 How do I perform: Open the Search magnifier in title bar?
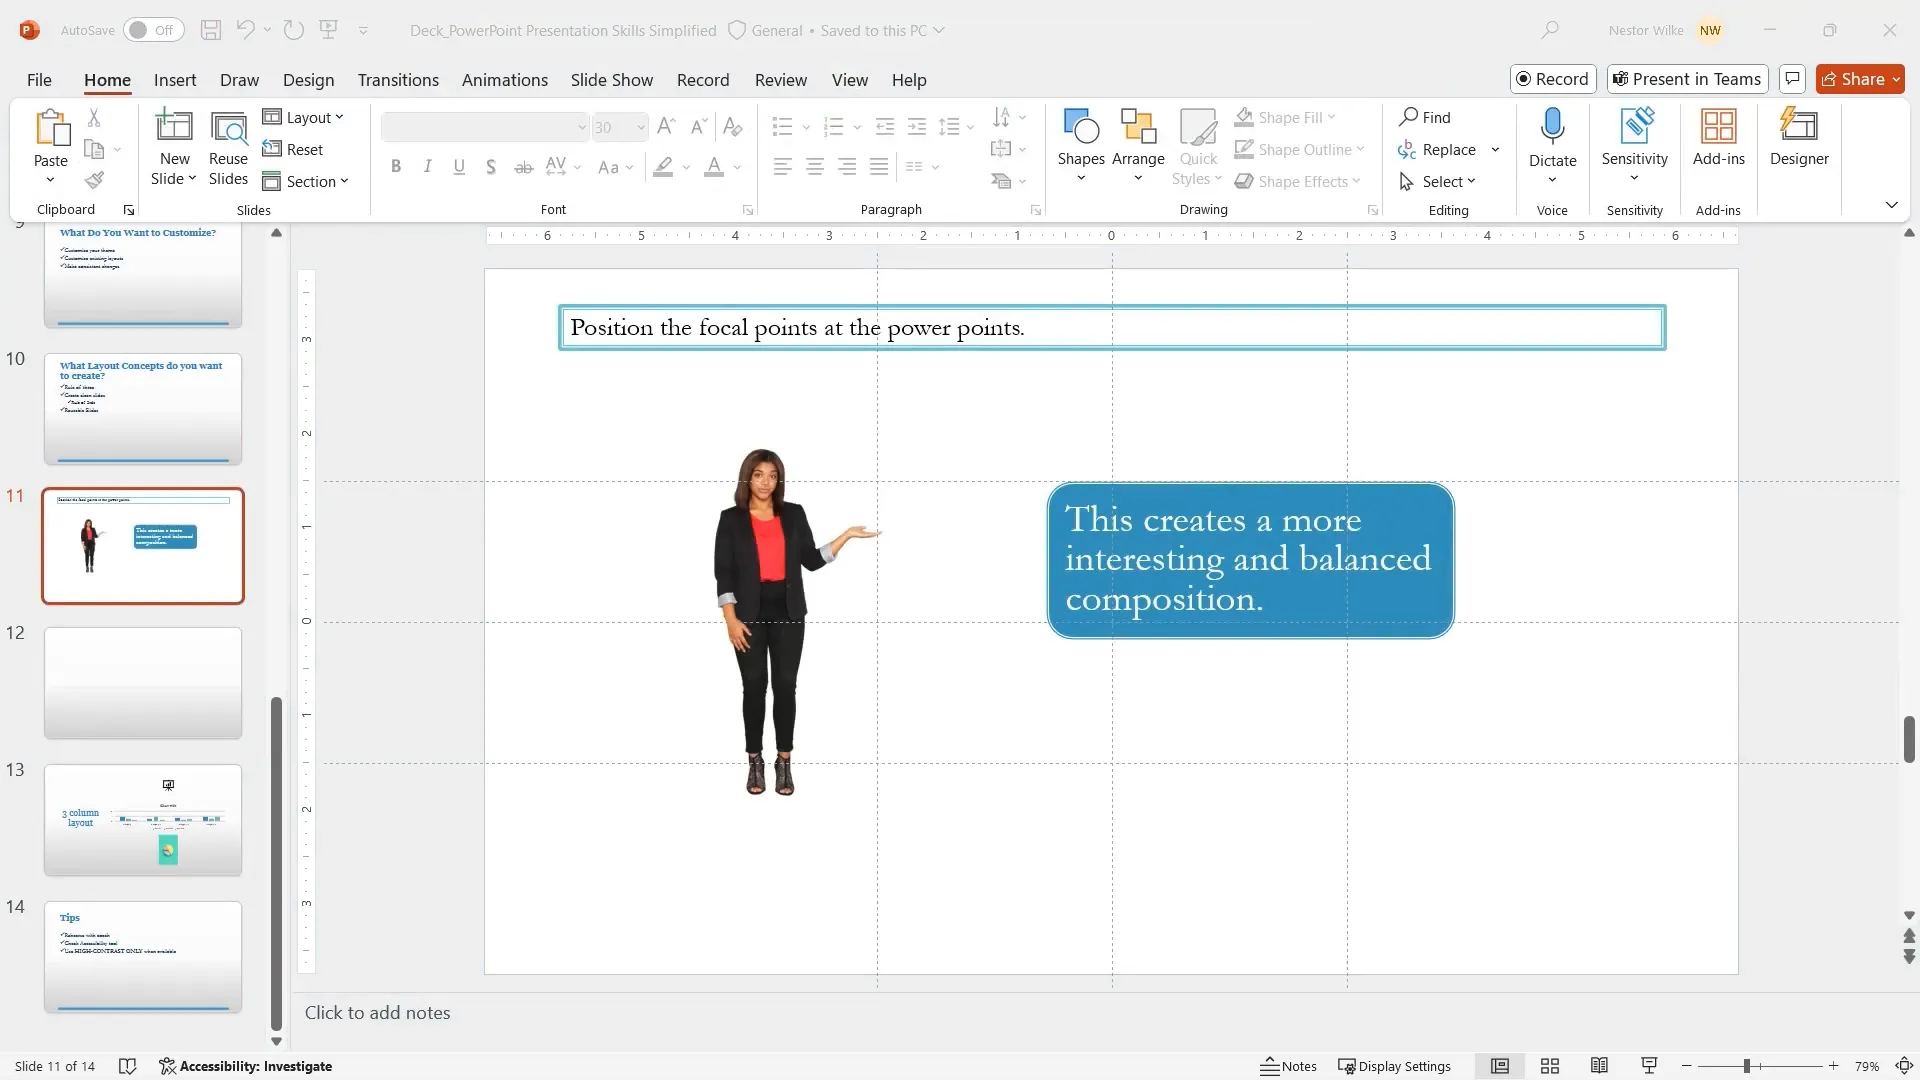point(1550,30)
